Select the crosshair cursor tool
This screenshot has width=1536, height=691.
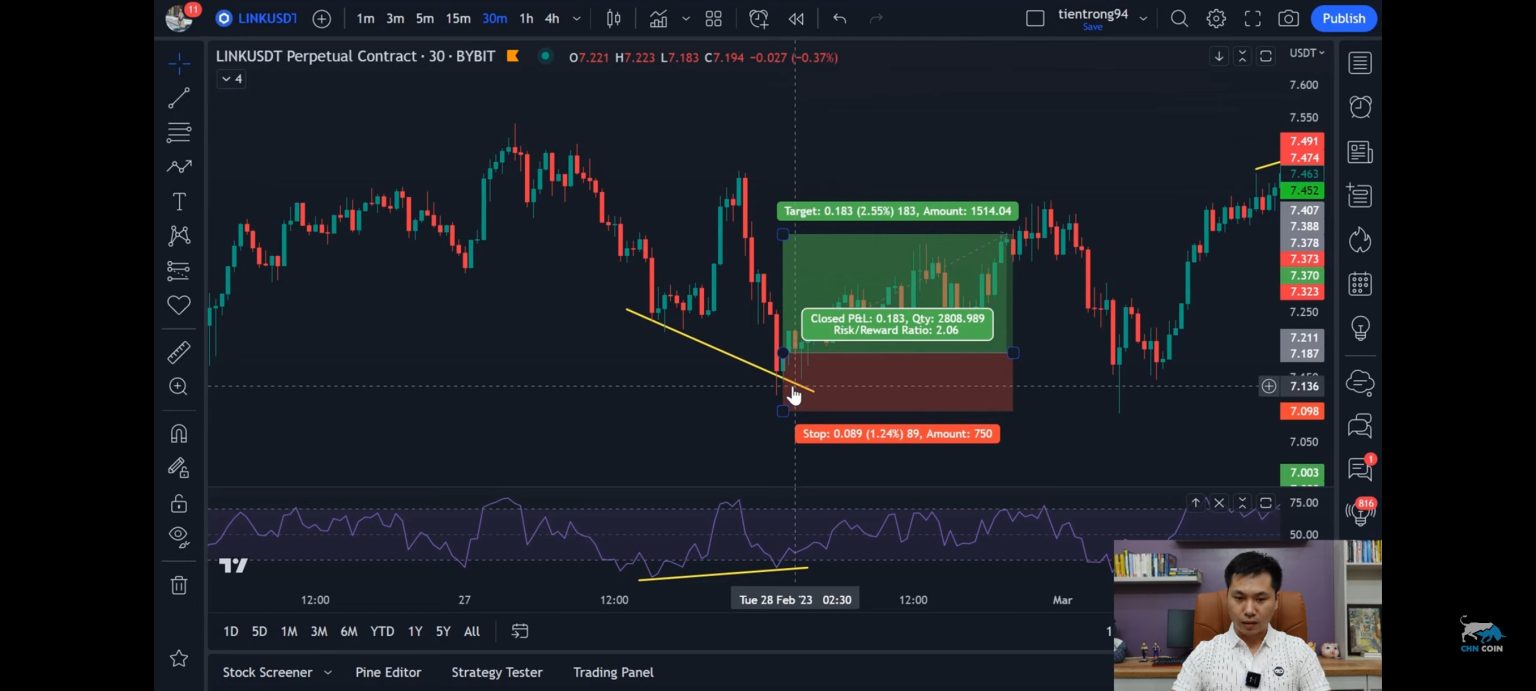[x=179, y=64]
